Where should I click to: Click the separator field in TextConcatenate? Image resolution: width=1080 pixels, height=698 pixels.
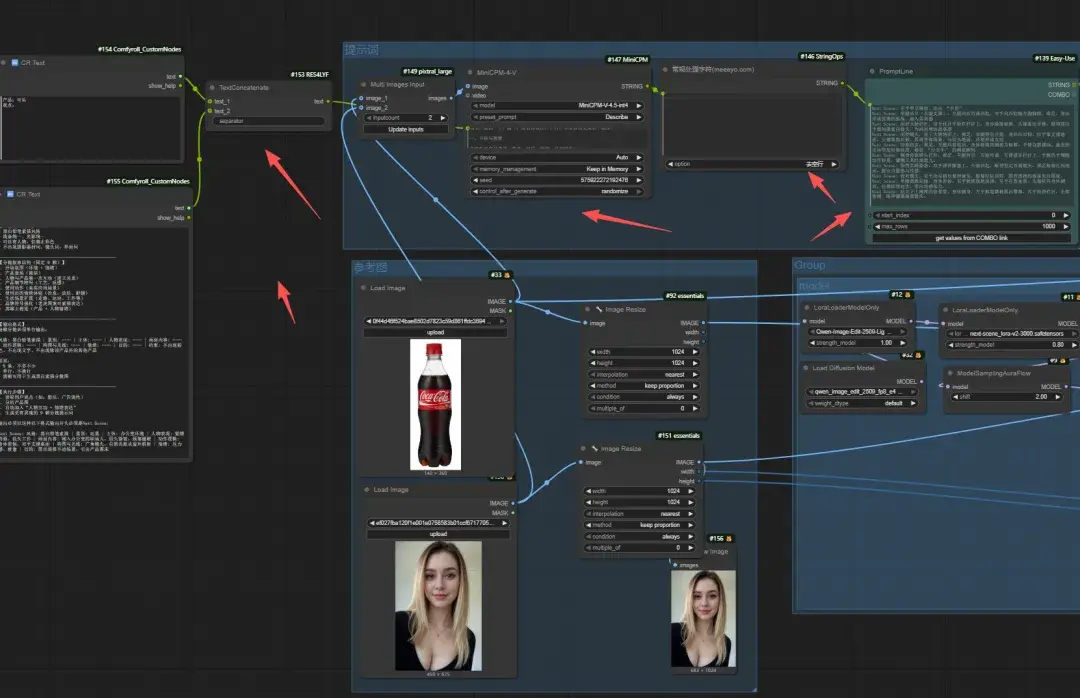[268, 121]
